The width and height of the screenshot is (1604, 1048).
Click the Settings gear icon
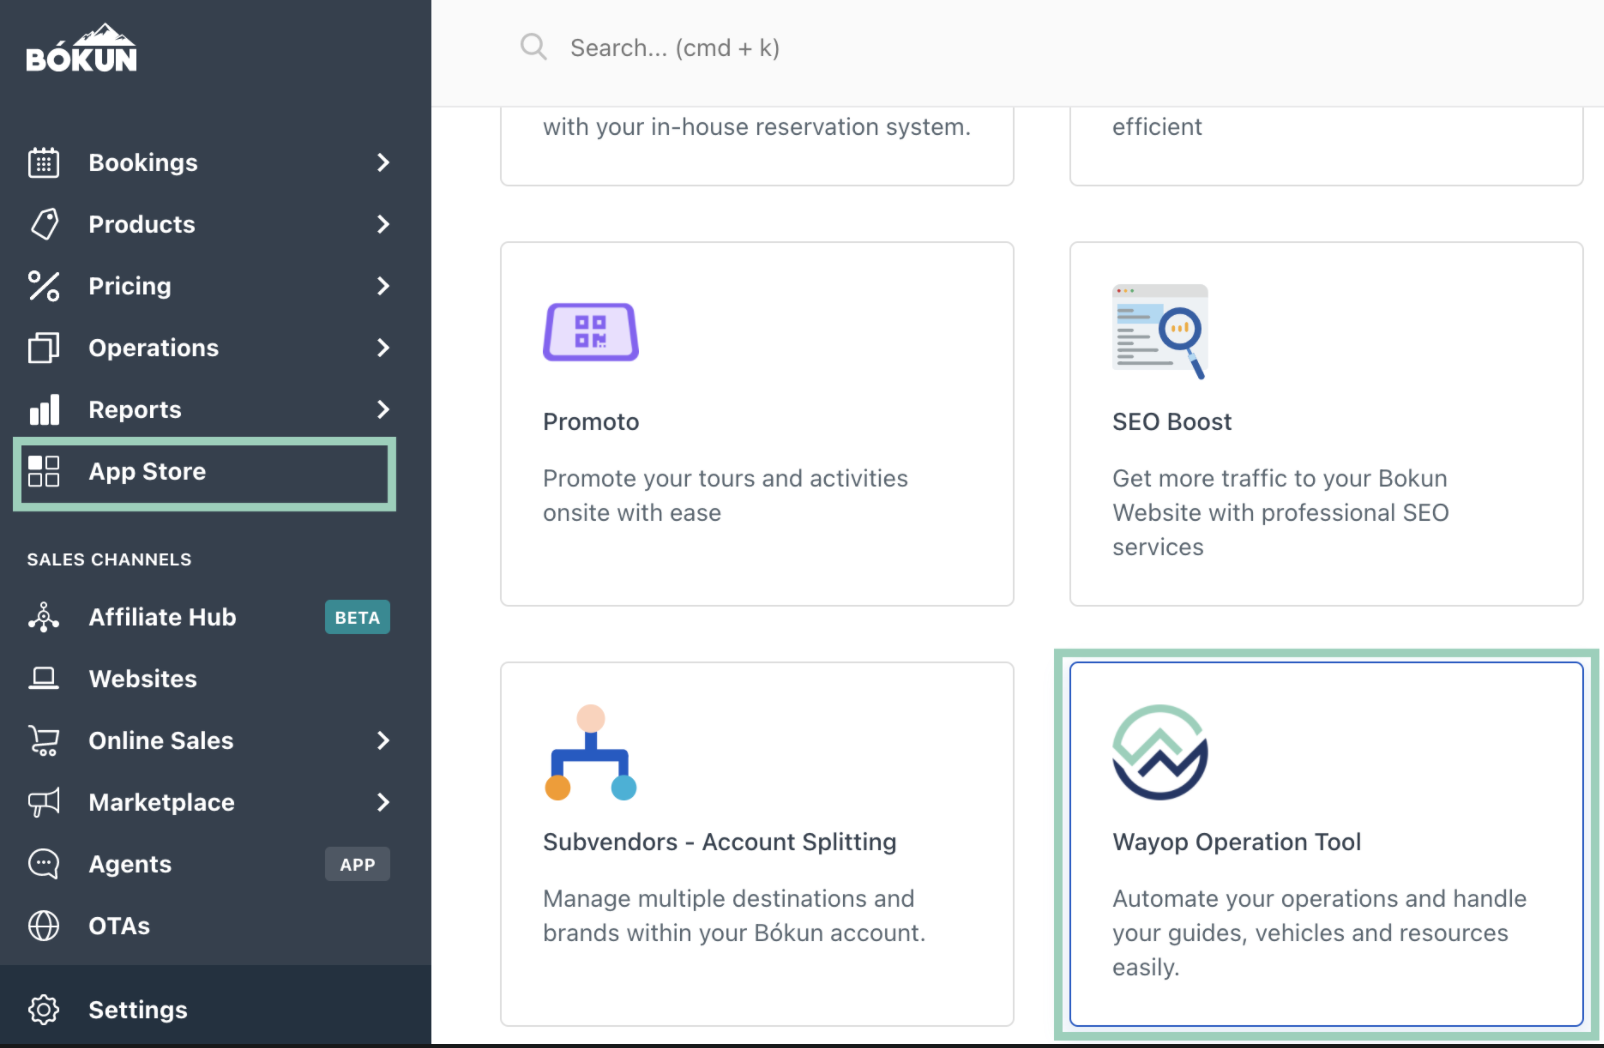[44, 1009]
